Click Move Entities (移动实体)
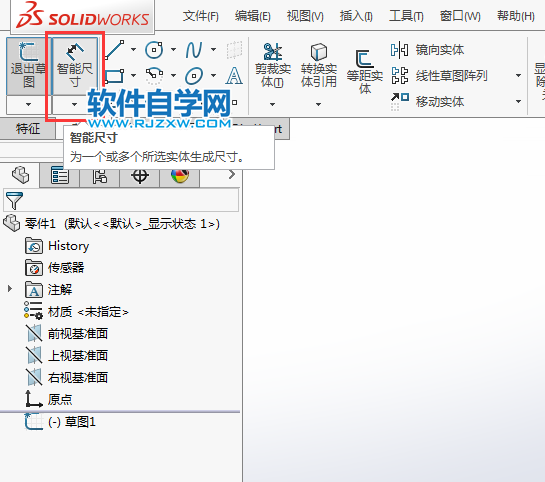 428,101
